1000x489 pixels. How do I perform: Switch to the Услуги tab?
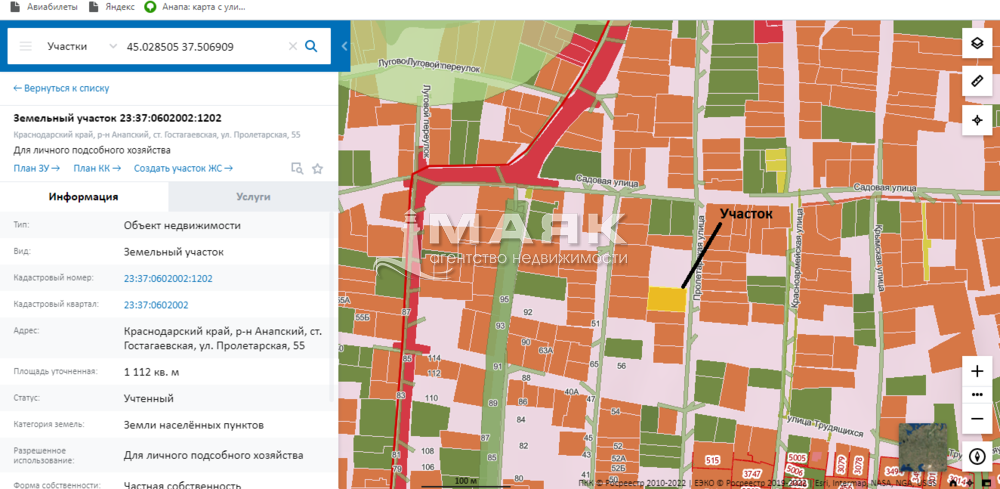point(251,197)
